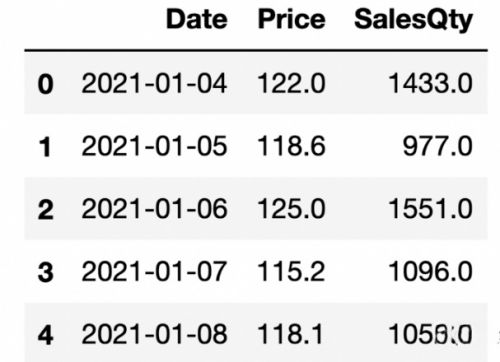Viewport: 500px width, 362px height.
Task: Click the price value 118.6
Action: pyautogui.click(x=291, y=146)
